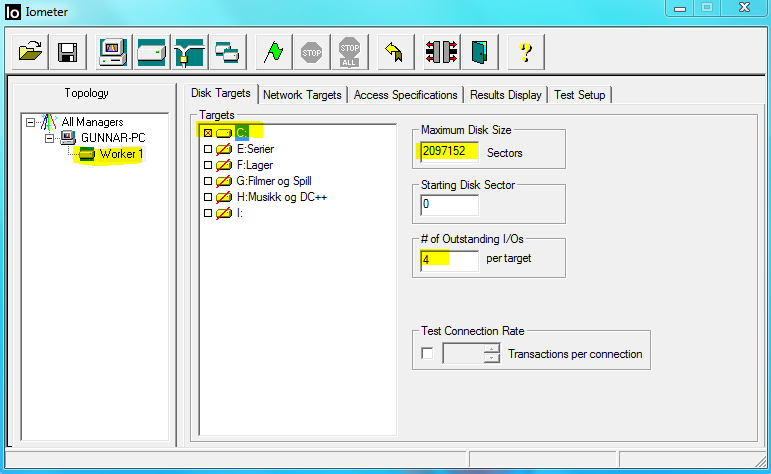Check the I: target checkbox

208,213
